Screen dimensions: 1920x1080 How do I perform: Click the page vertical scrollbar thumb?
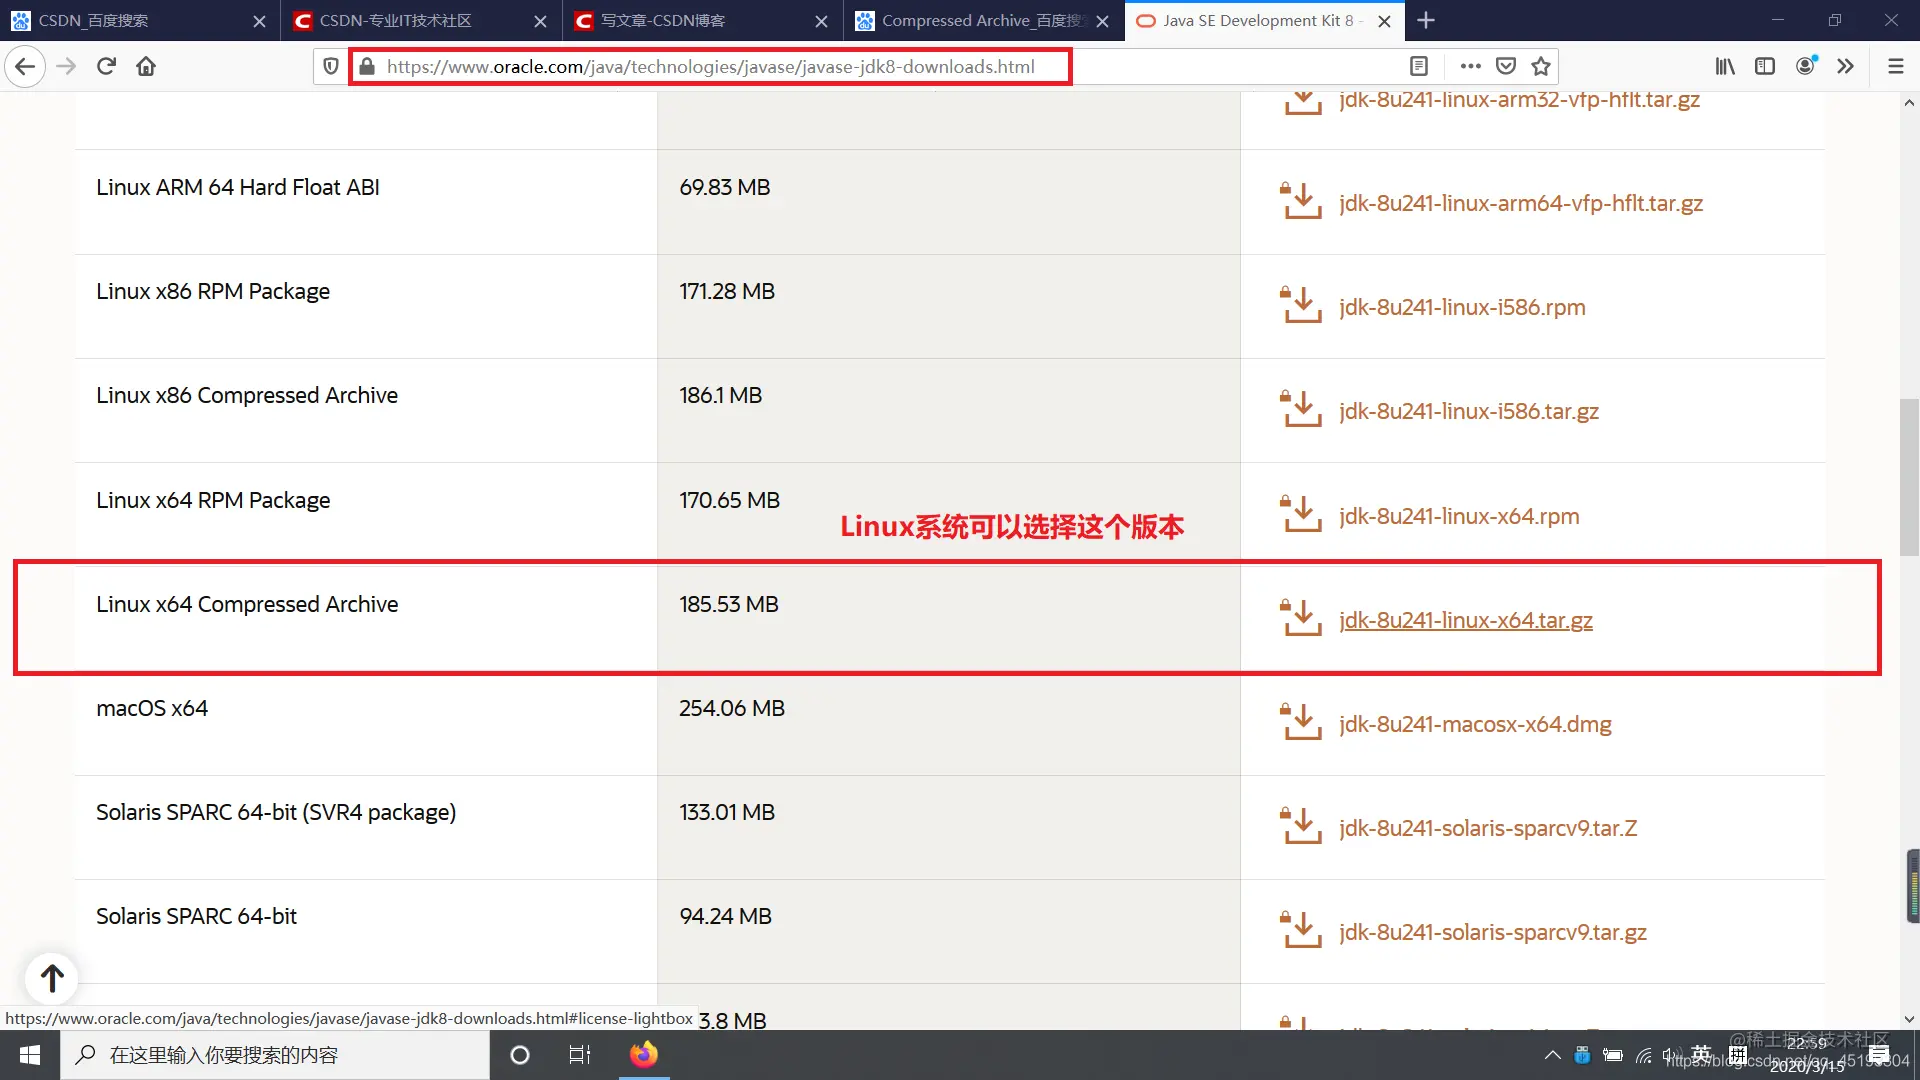pyautogui.click(x=1909, y=476)
